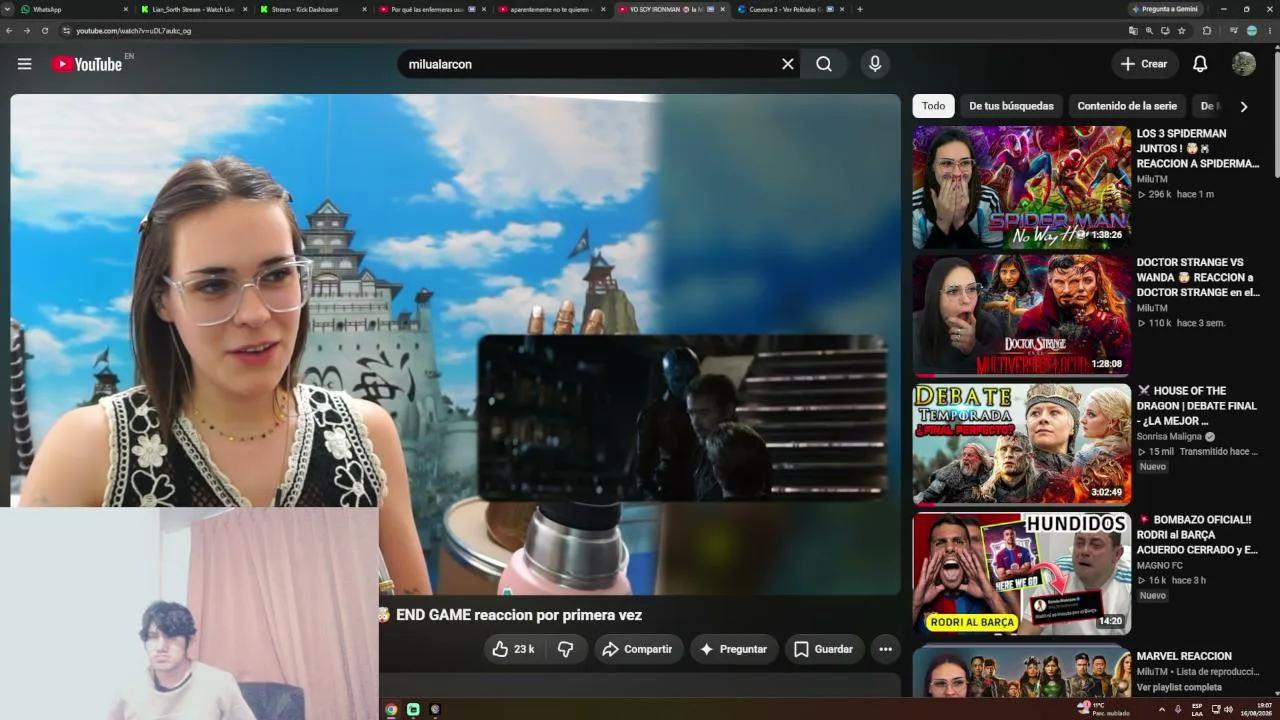Reload the YouTube page
This screenshot has width=1280, height=720.
[45, 31]
